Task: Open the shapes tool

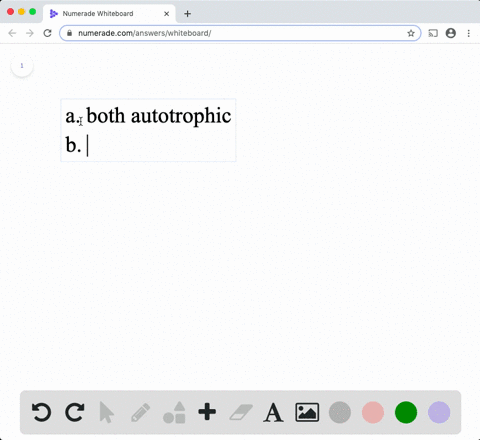Action: point(174,412)
